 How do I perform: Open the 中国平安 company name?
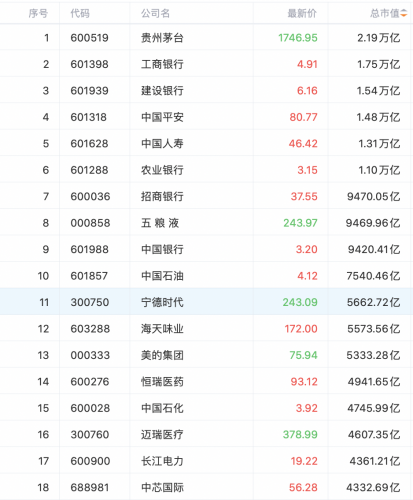(x=162, y=117)
